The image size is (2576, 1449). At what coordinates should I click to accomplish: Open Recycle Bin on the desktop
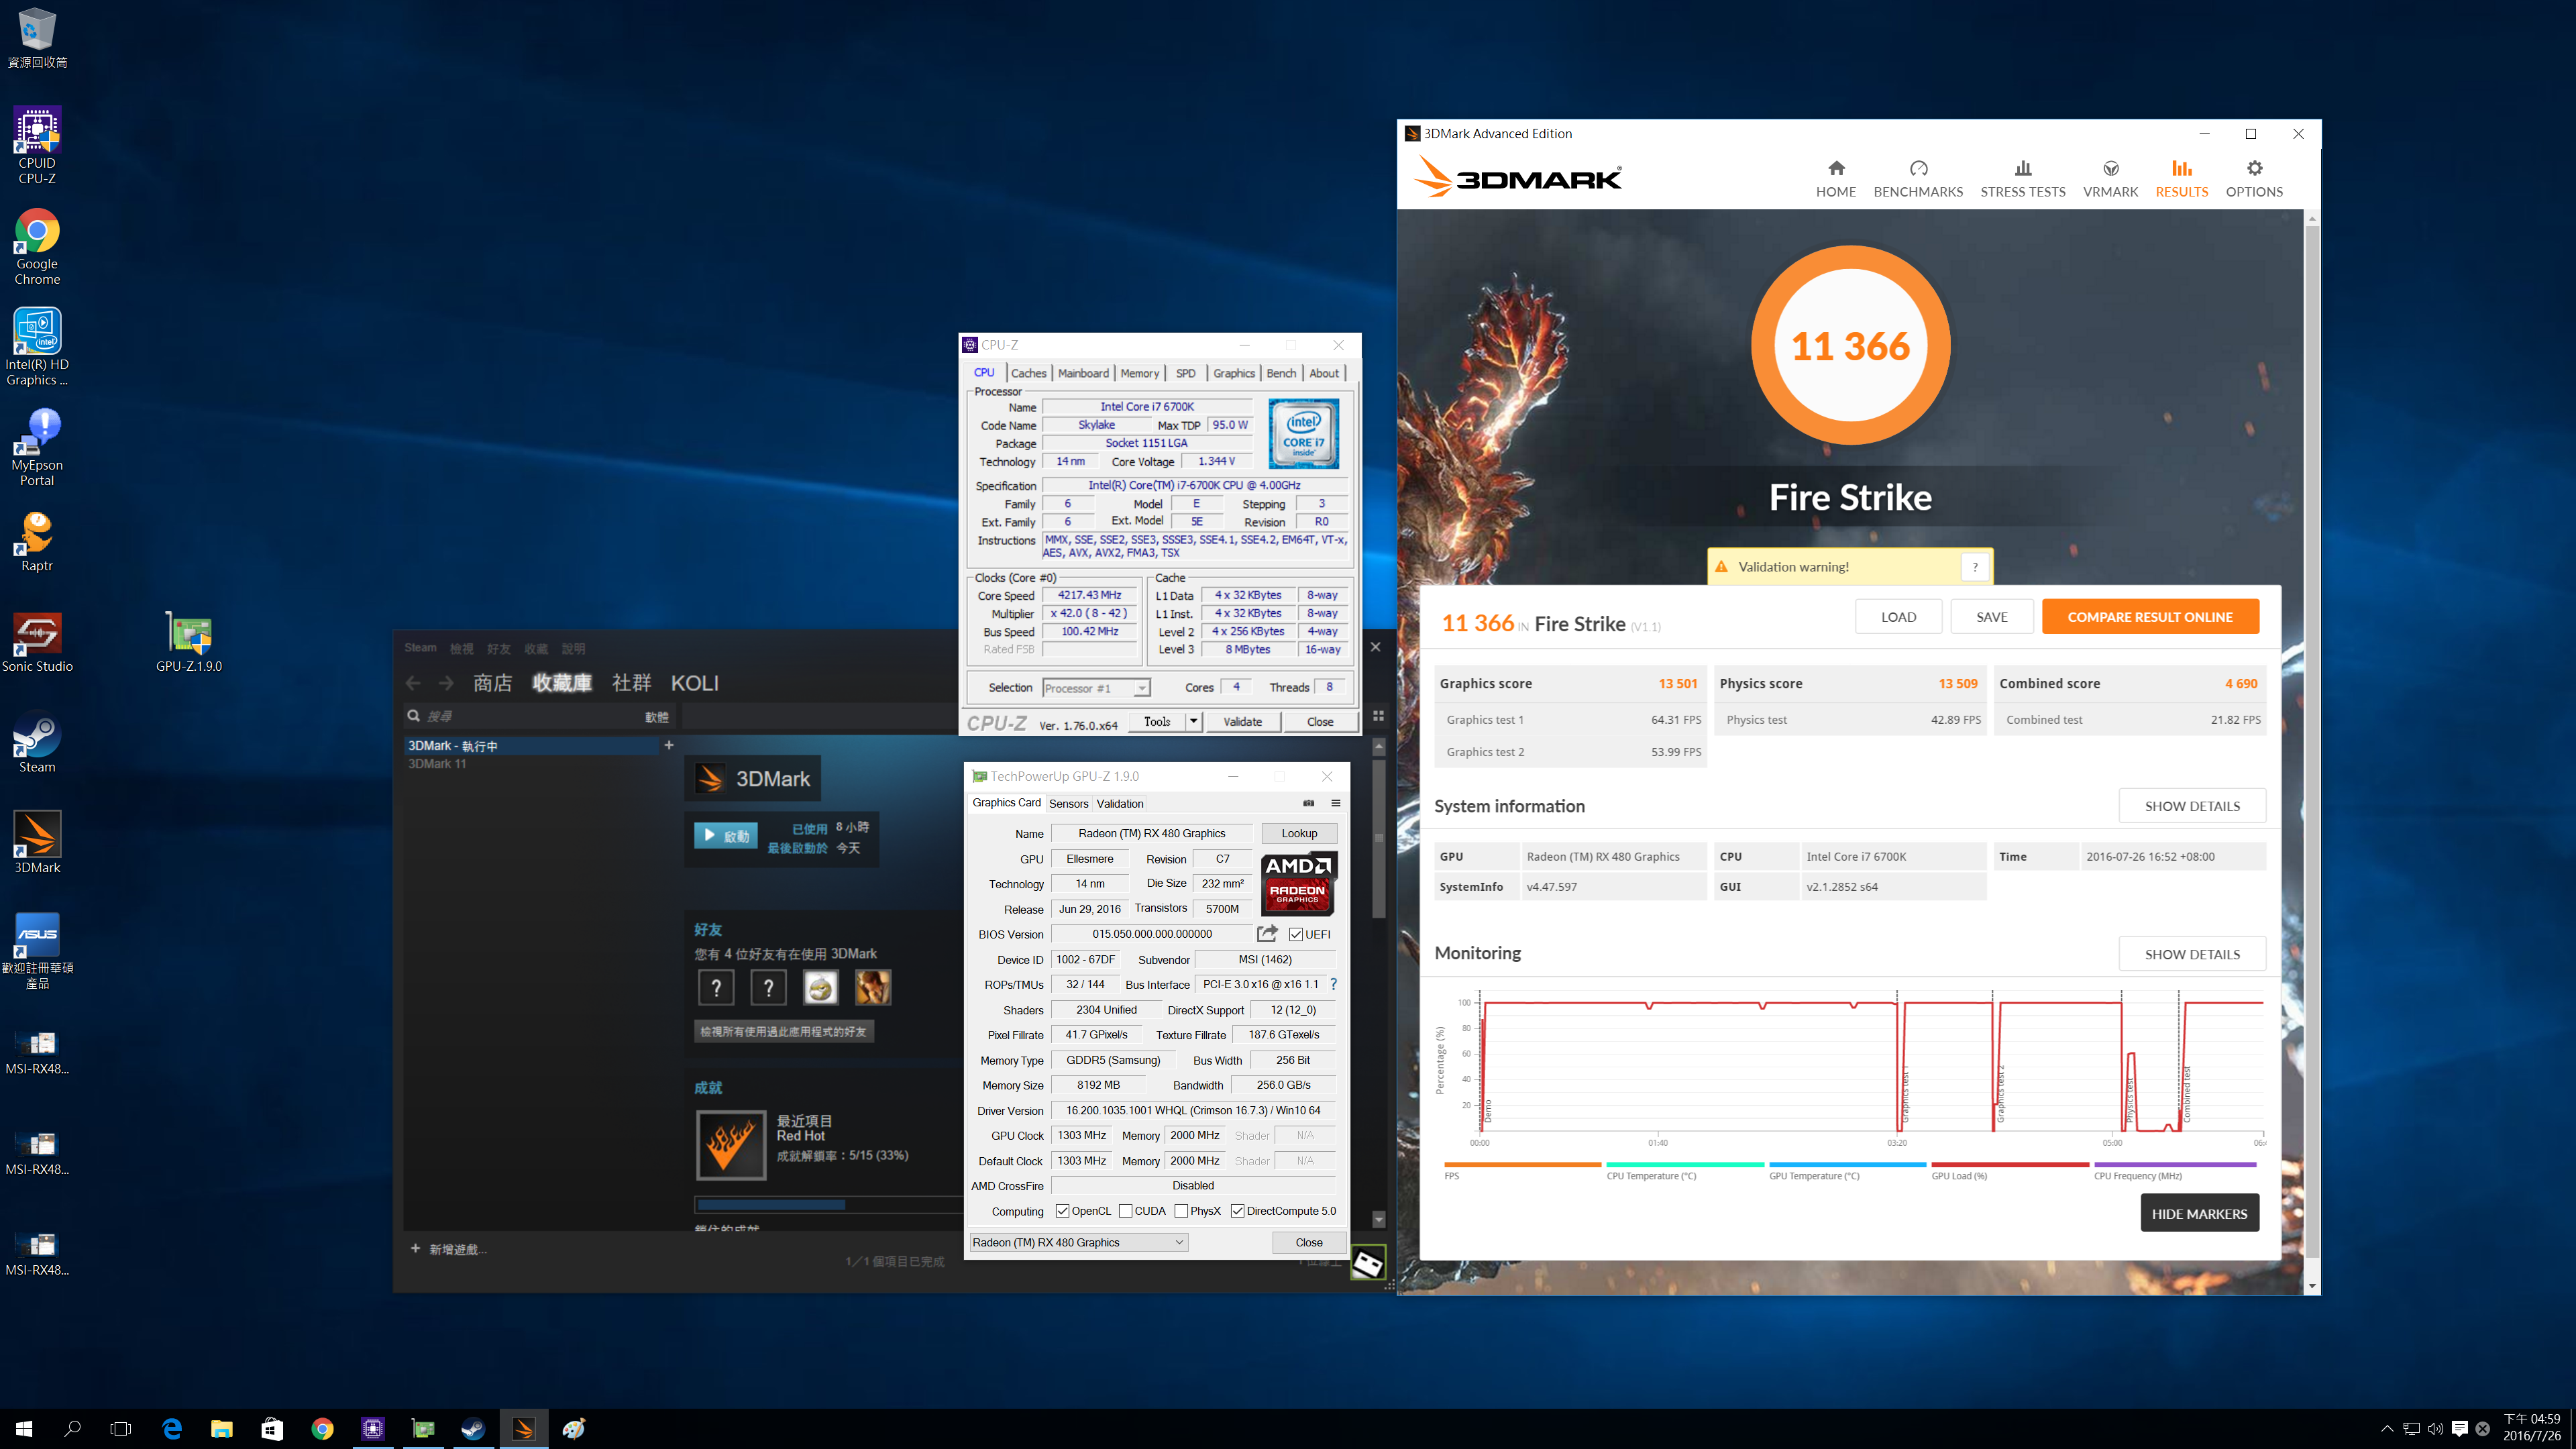click(37, 38)
